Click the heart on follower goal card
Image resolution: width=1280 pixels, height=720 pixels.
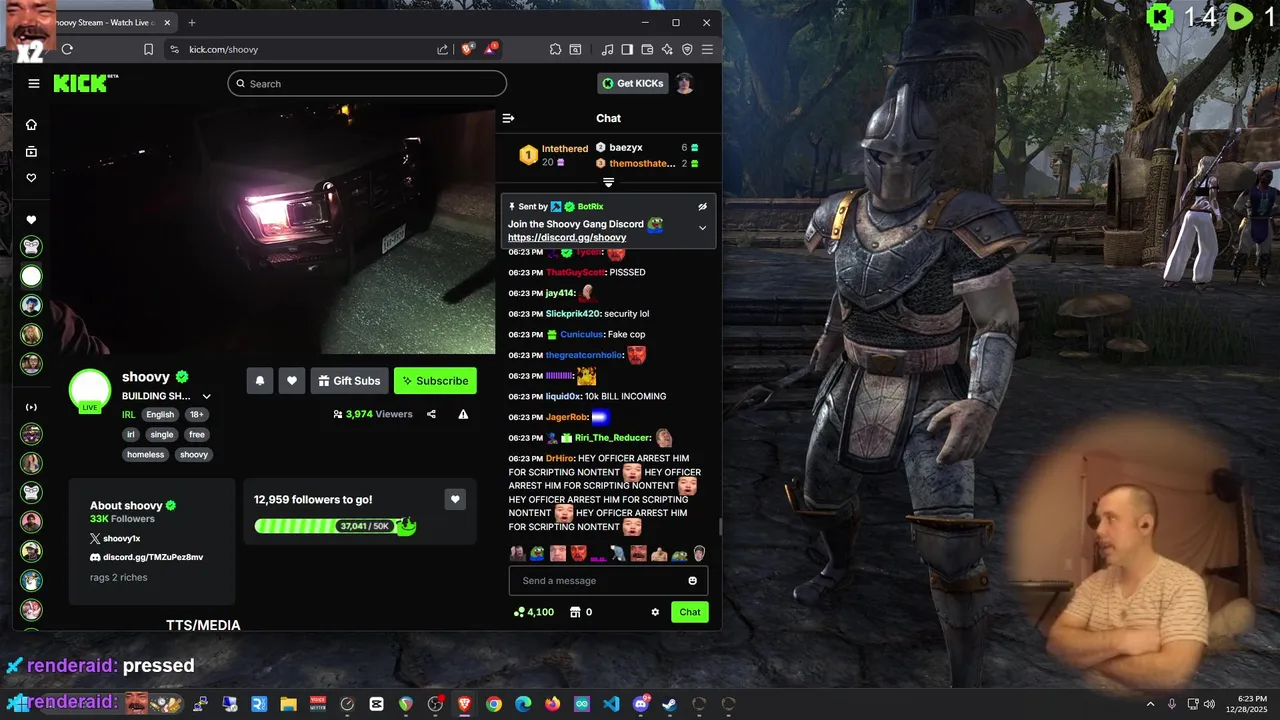tap(455, 499)
